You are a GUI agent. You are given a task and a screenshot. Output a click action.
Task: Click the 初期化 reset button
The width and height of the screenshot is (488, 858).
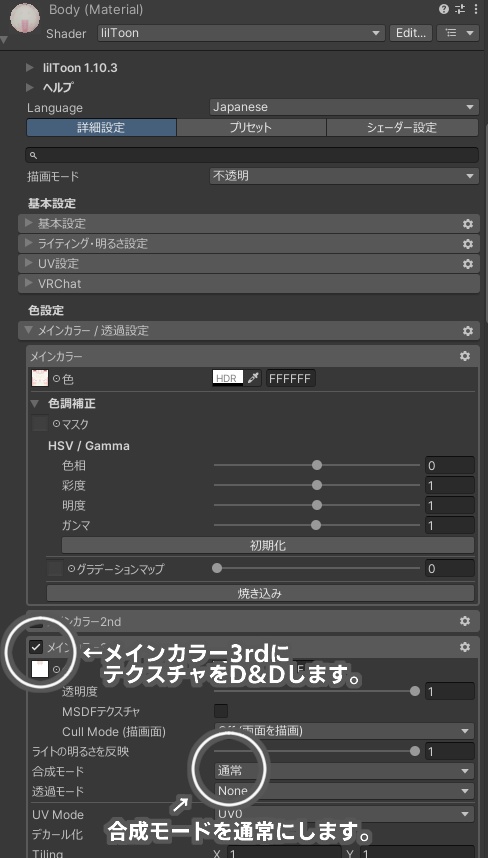[x=268, y=545]
